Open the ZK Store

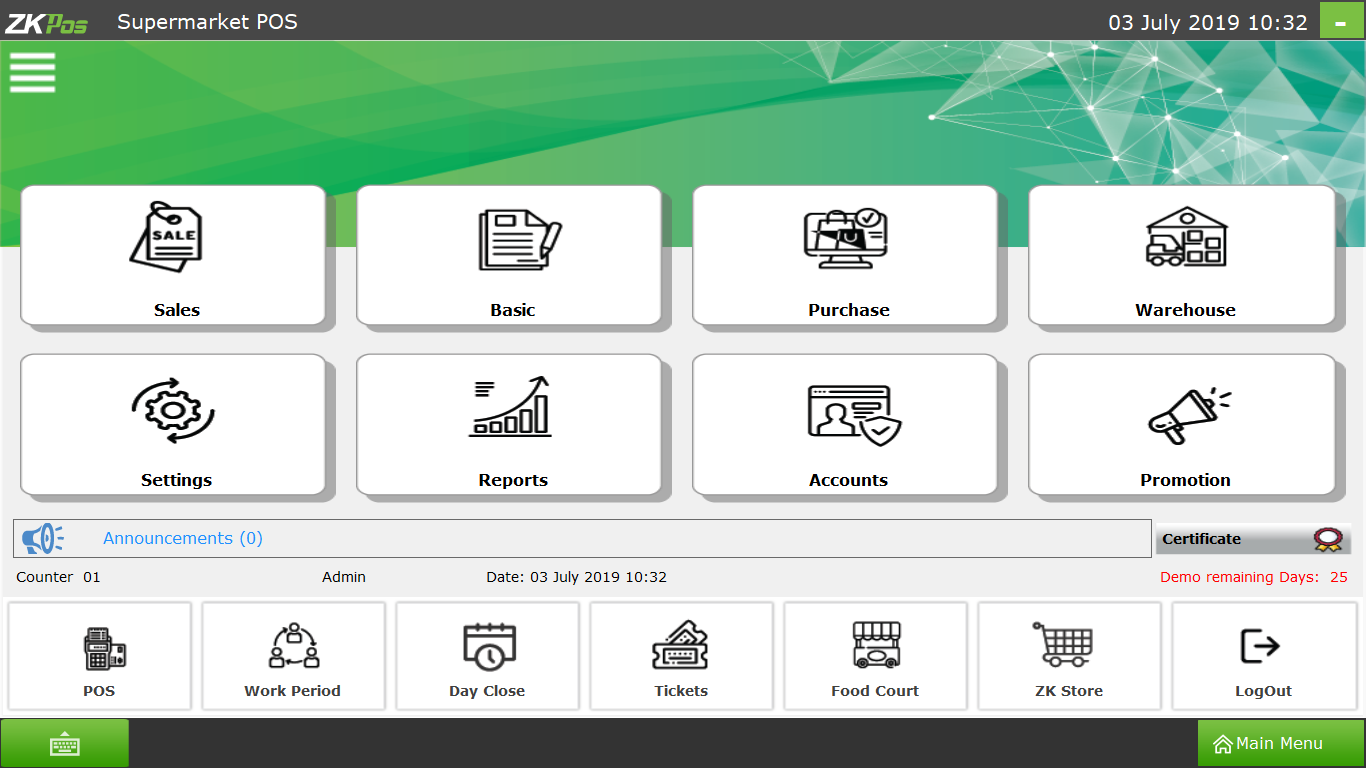tap(1069, 656)
